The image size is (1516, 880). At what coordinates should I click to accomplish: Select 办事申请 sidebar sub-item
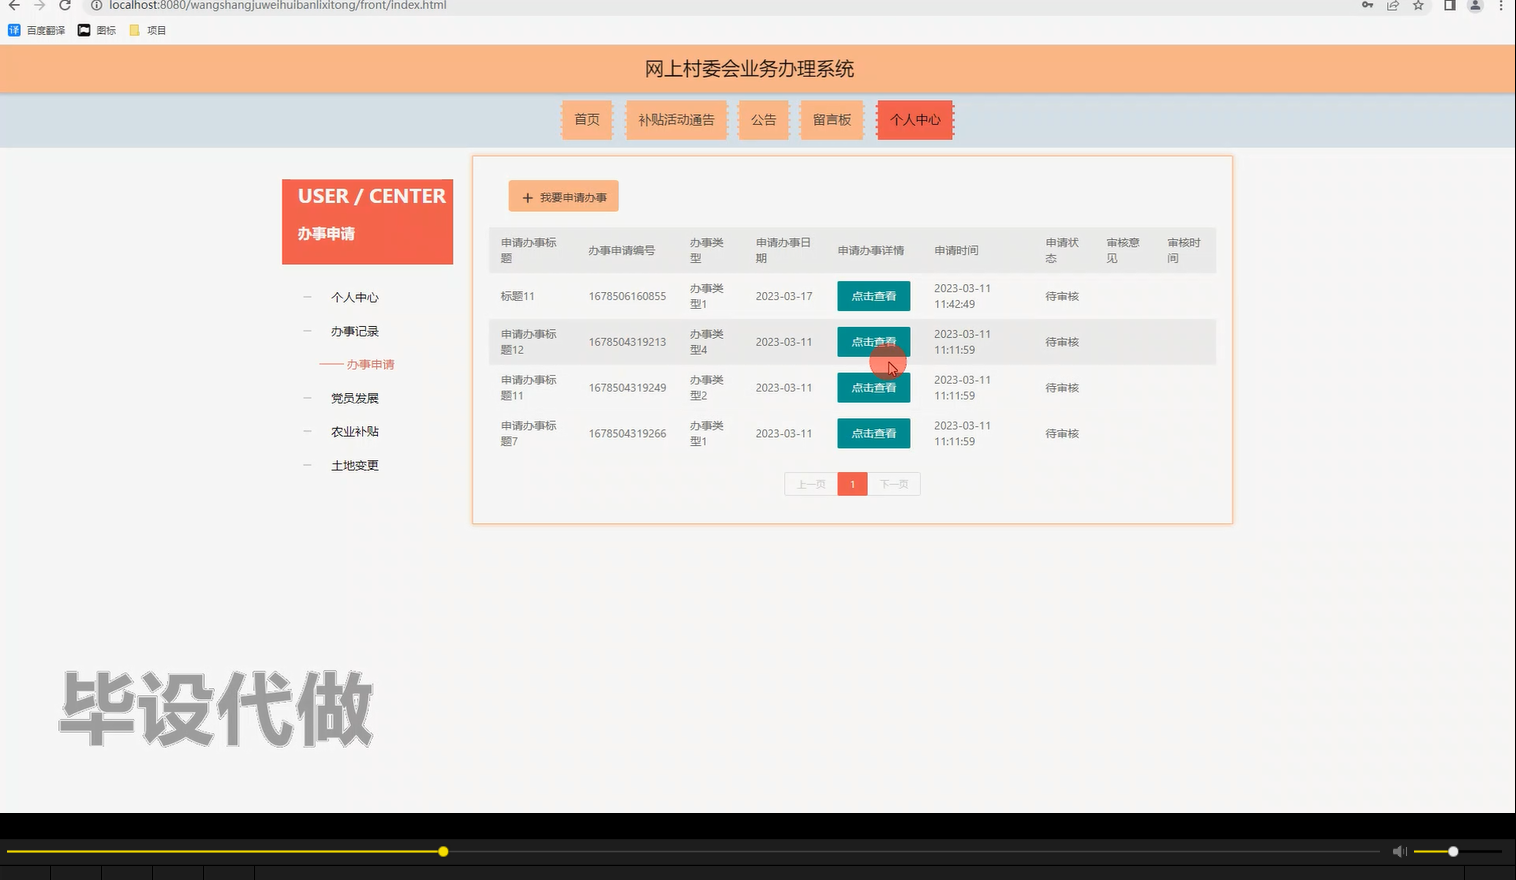coord(370,365)
